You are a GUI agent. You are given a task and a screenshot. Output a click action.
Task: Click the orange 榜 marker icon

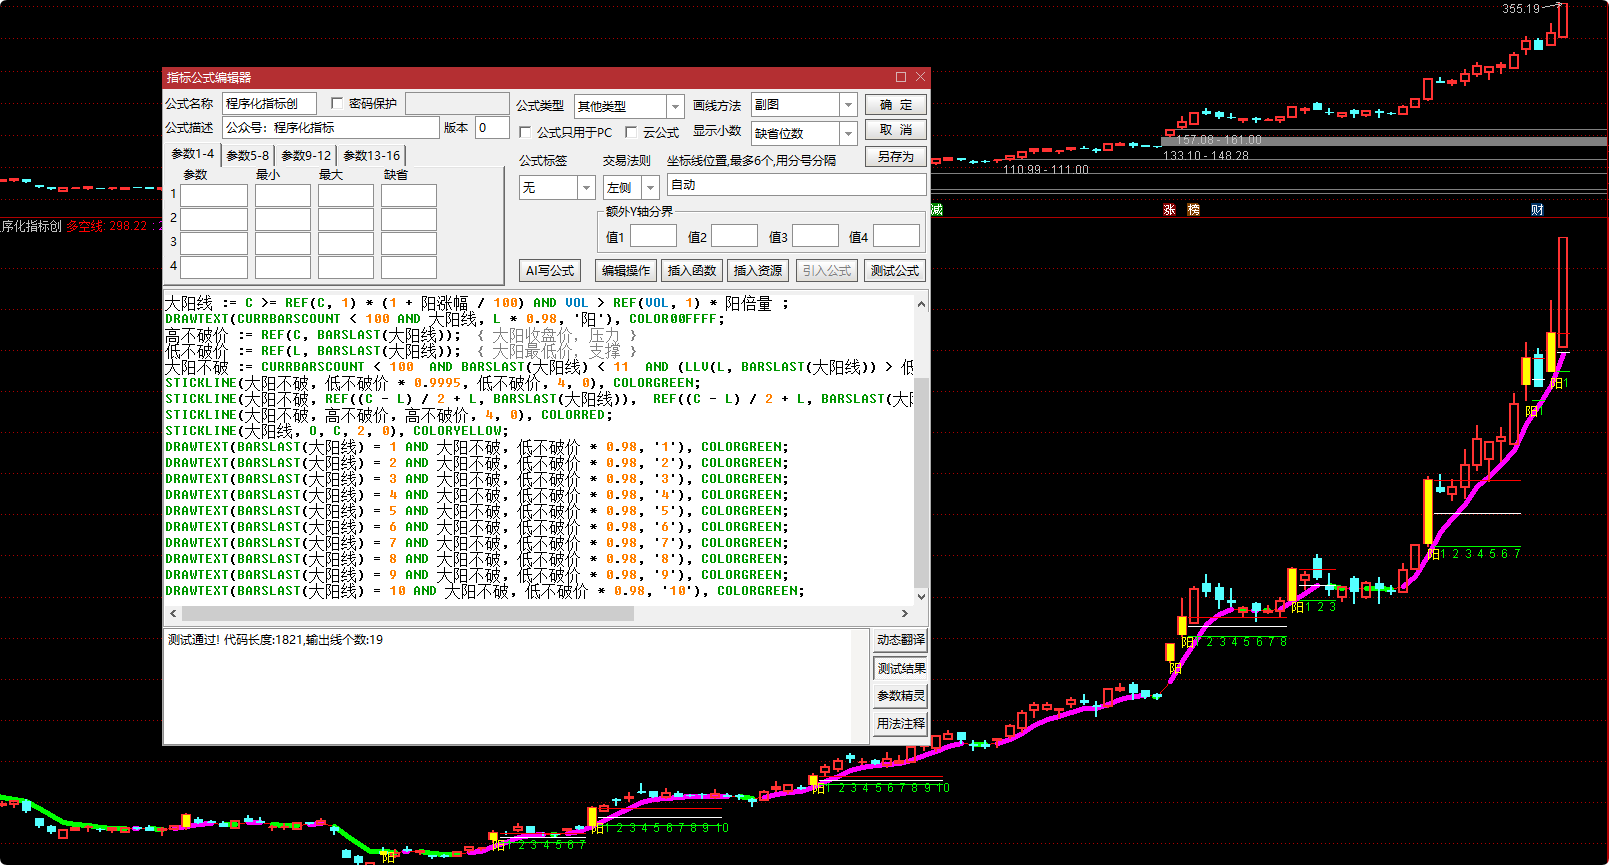click(x=1193, y=210)
